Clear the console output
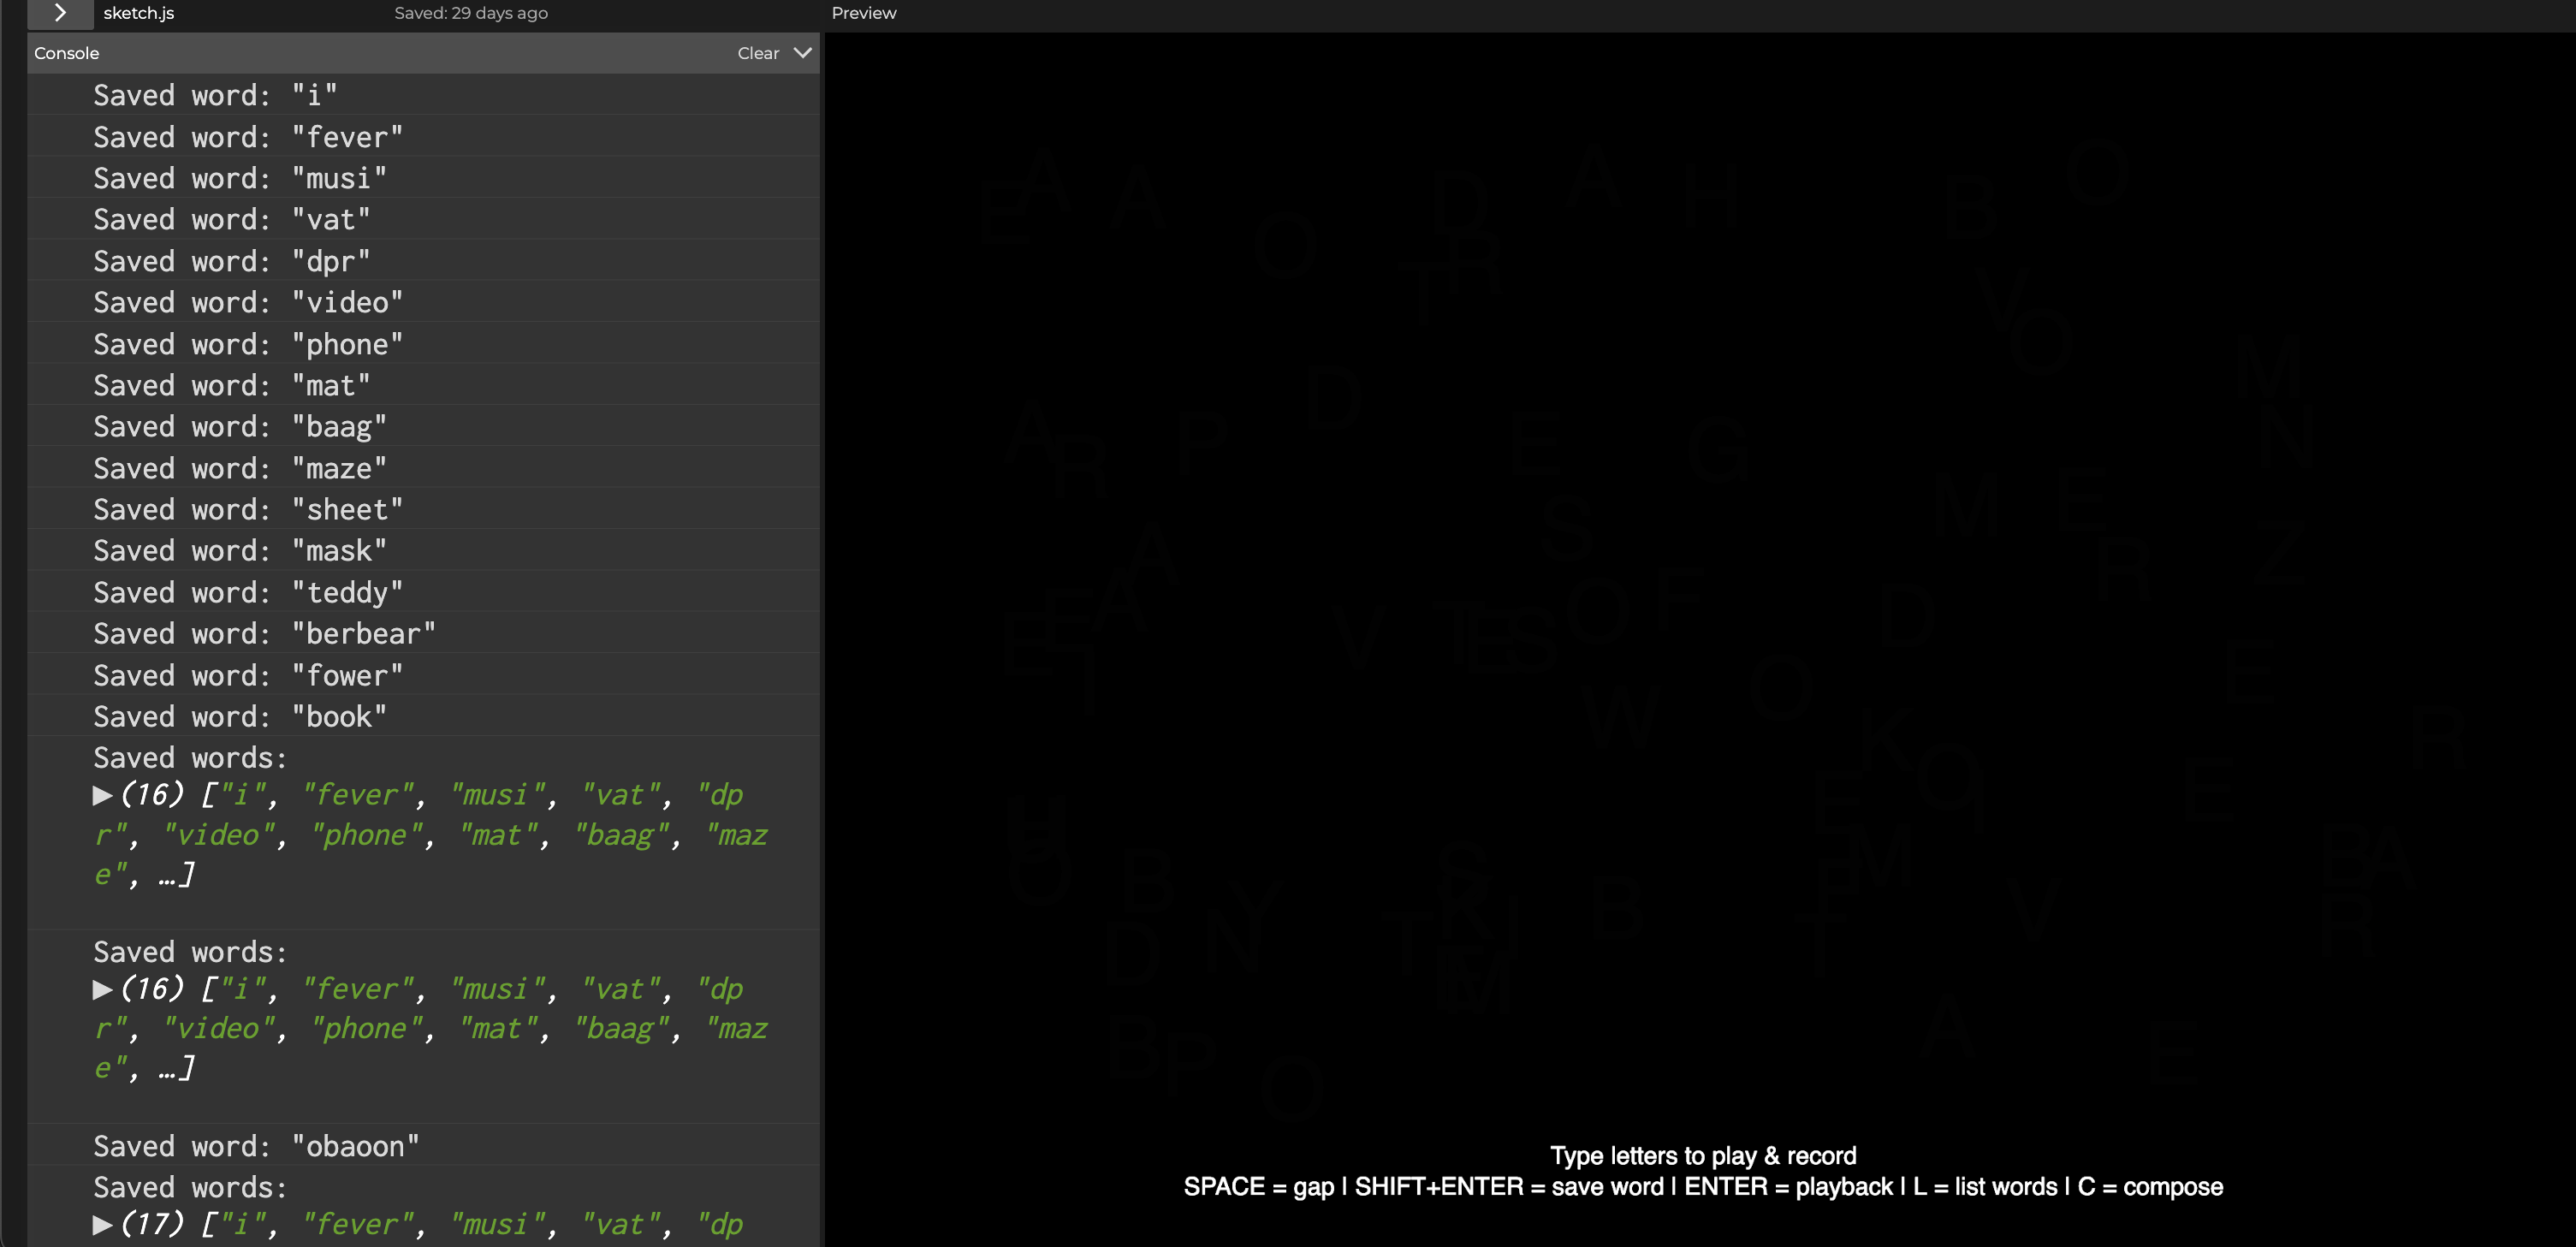2576x1247 pixels. 757,53
